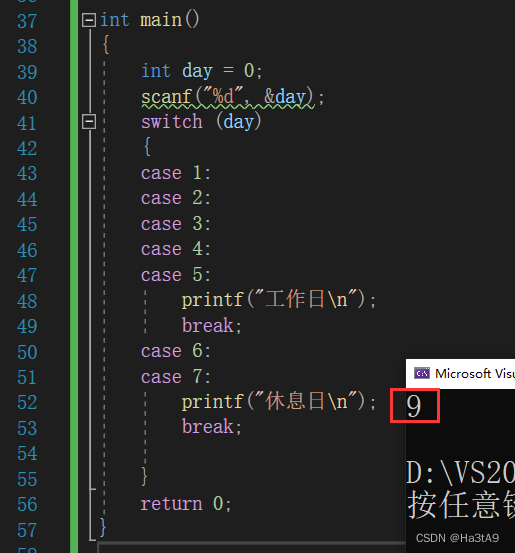Click the 'case 3:' label
515x553 pixels.
point(176,224)
